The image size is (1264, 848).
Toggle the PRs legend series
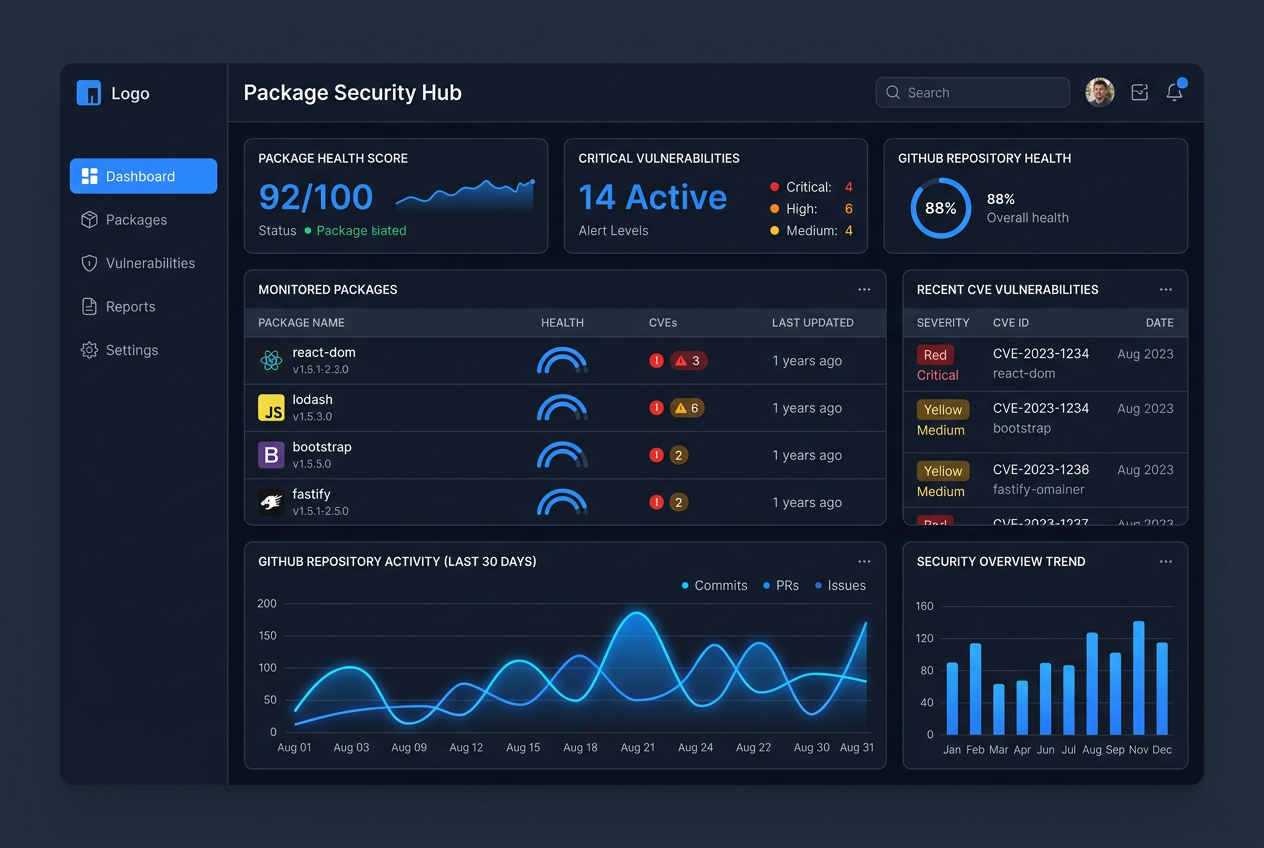(781, 586)
